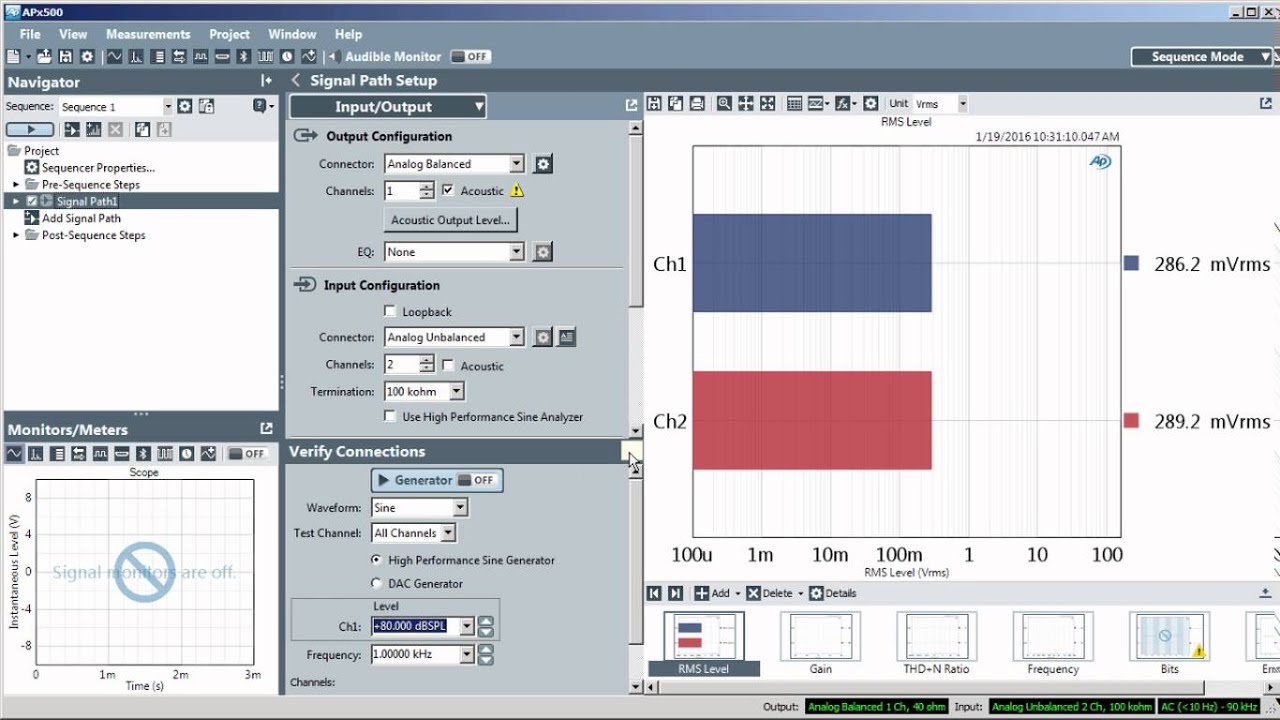Click the step-into run icon next to the Run button
This screenshot has width=1280, height=720.
click(x=72, y=130)
